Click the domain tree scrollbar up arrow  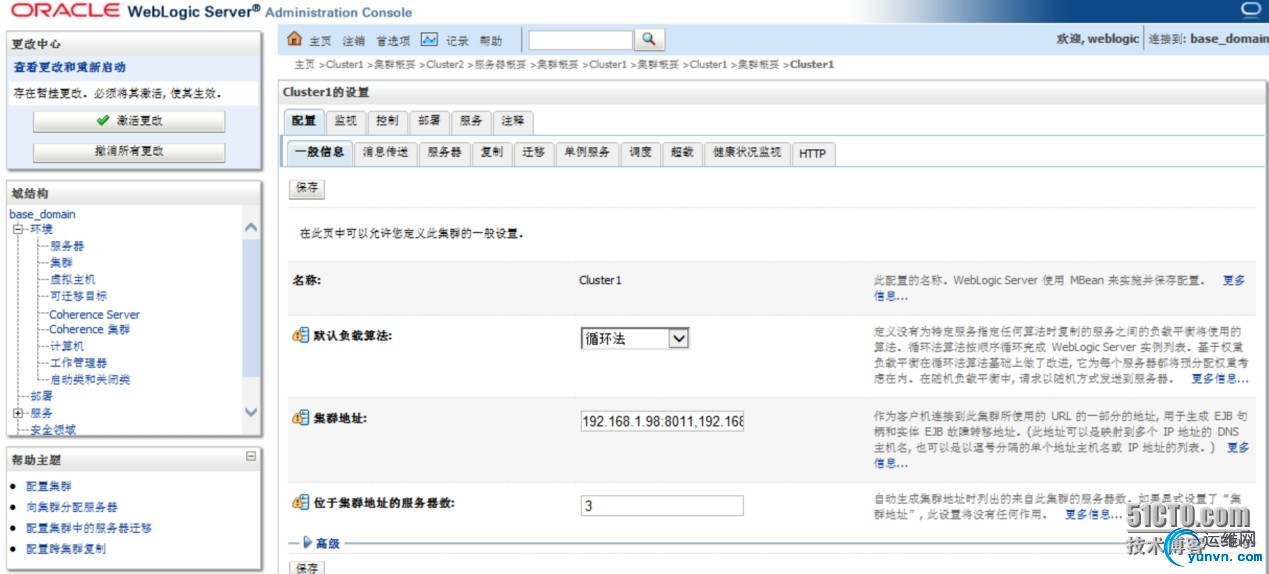pos(251,227)
